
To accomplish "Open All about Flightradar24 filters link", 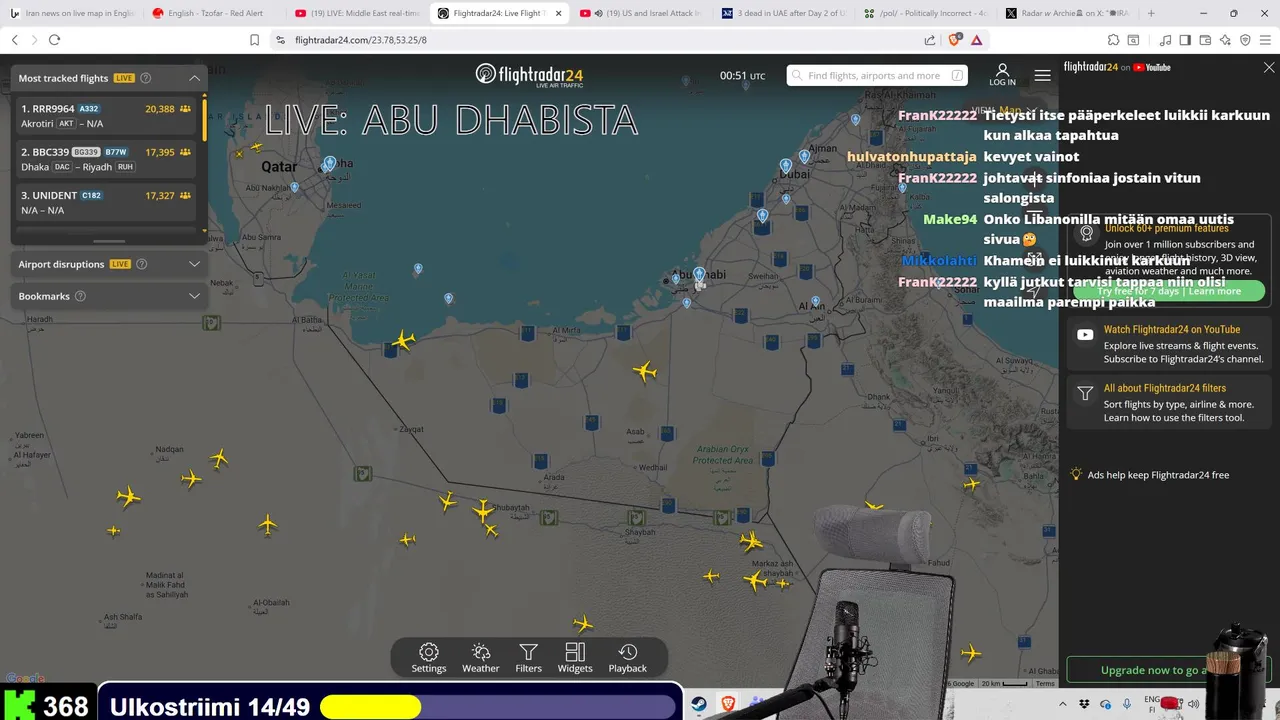I will (1164, 388).
